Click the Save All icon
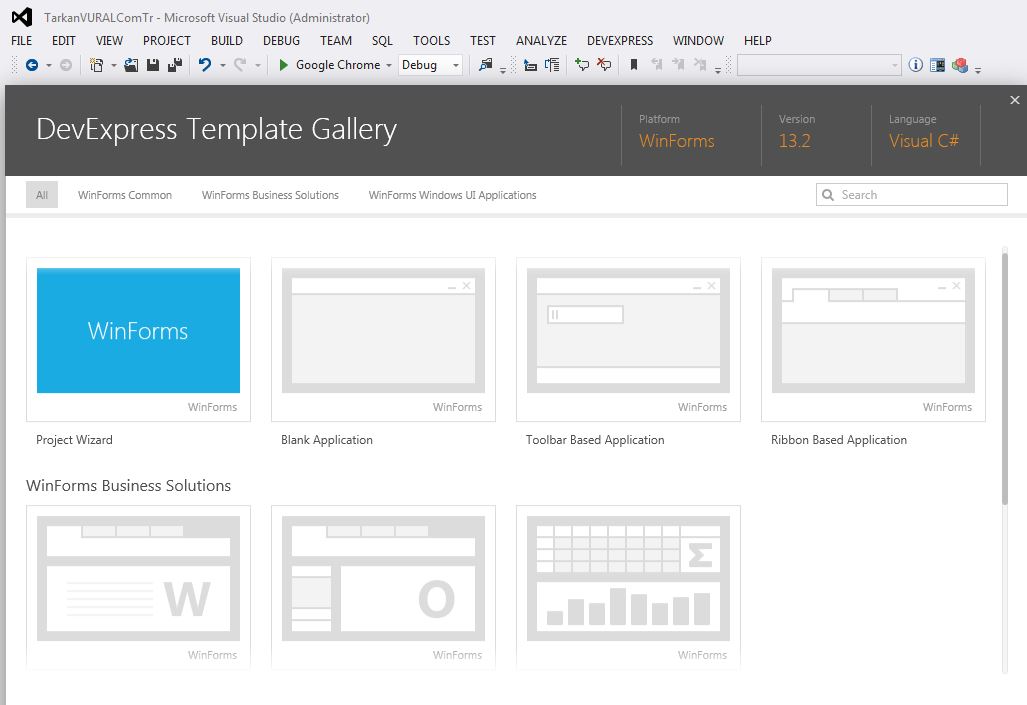Viewport: 1027px width, 705px height. click(175, 65)
